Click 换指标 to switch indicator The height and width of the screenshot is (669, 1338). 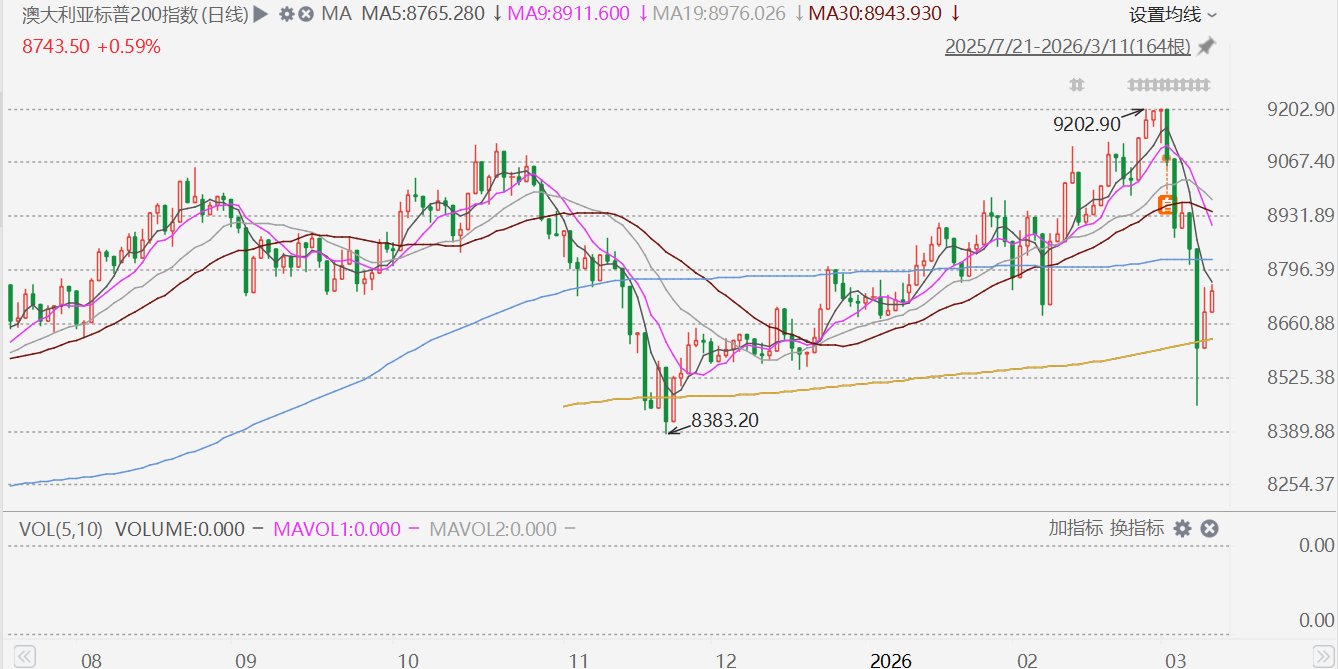tap(1136, 528)
